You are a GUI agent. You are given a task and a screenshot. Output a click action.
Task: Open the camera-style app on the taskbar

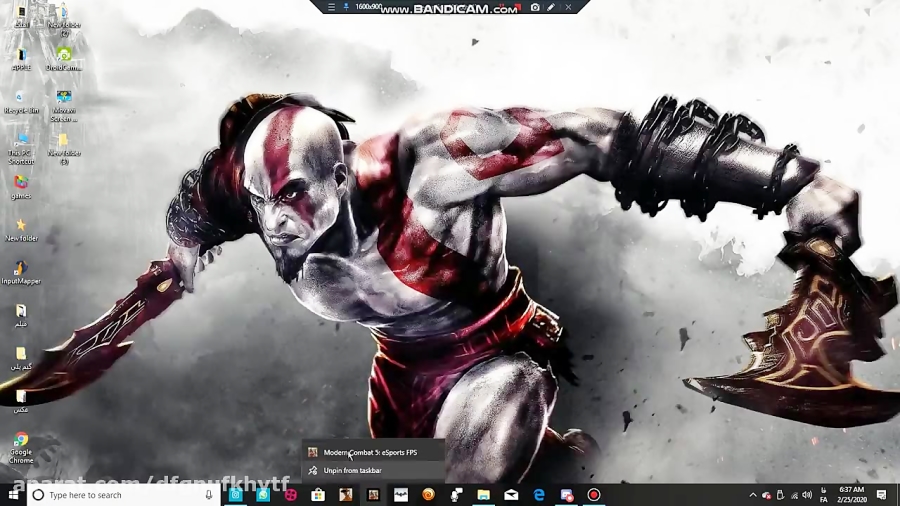pyautogui.click(x=235, y=495)
